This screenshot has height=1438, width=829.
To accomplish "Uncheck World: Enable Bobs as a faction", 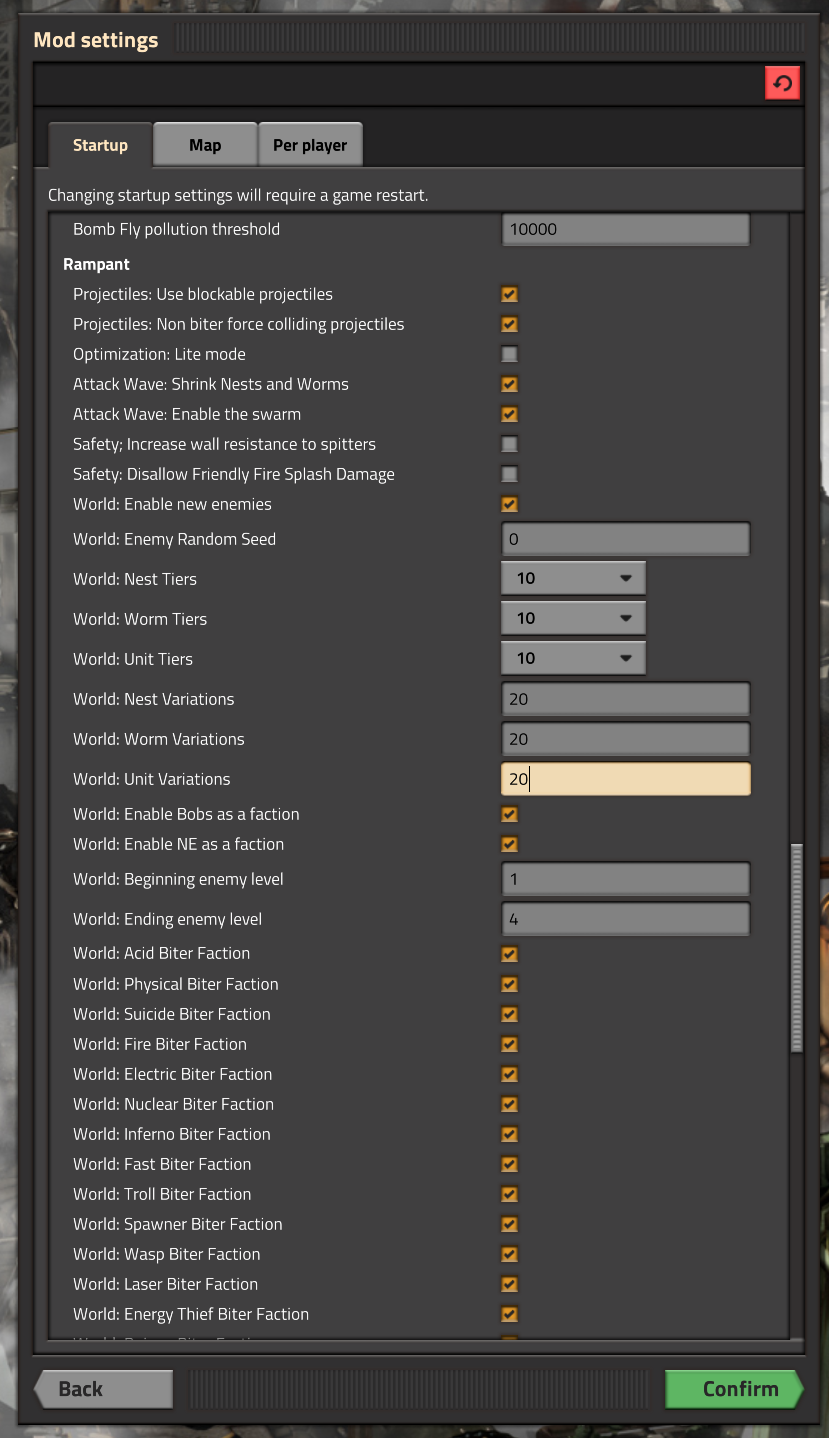I will coord(510,814).
